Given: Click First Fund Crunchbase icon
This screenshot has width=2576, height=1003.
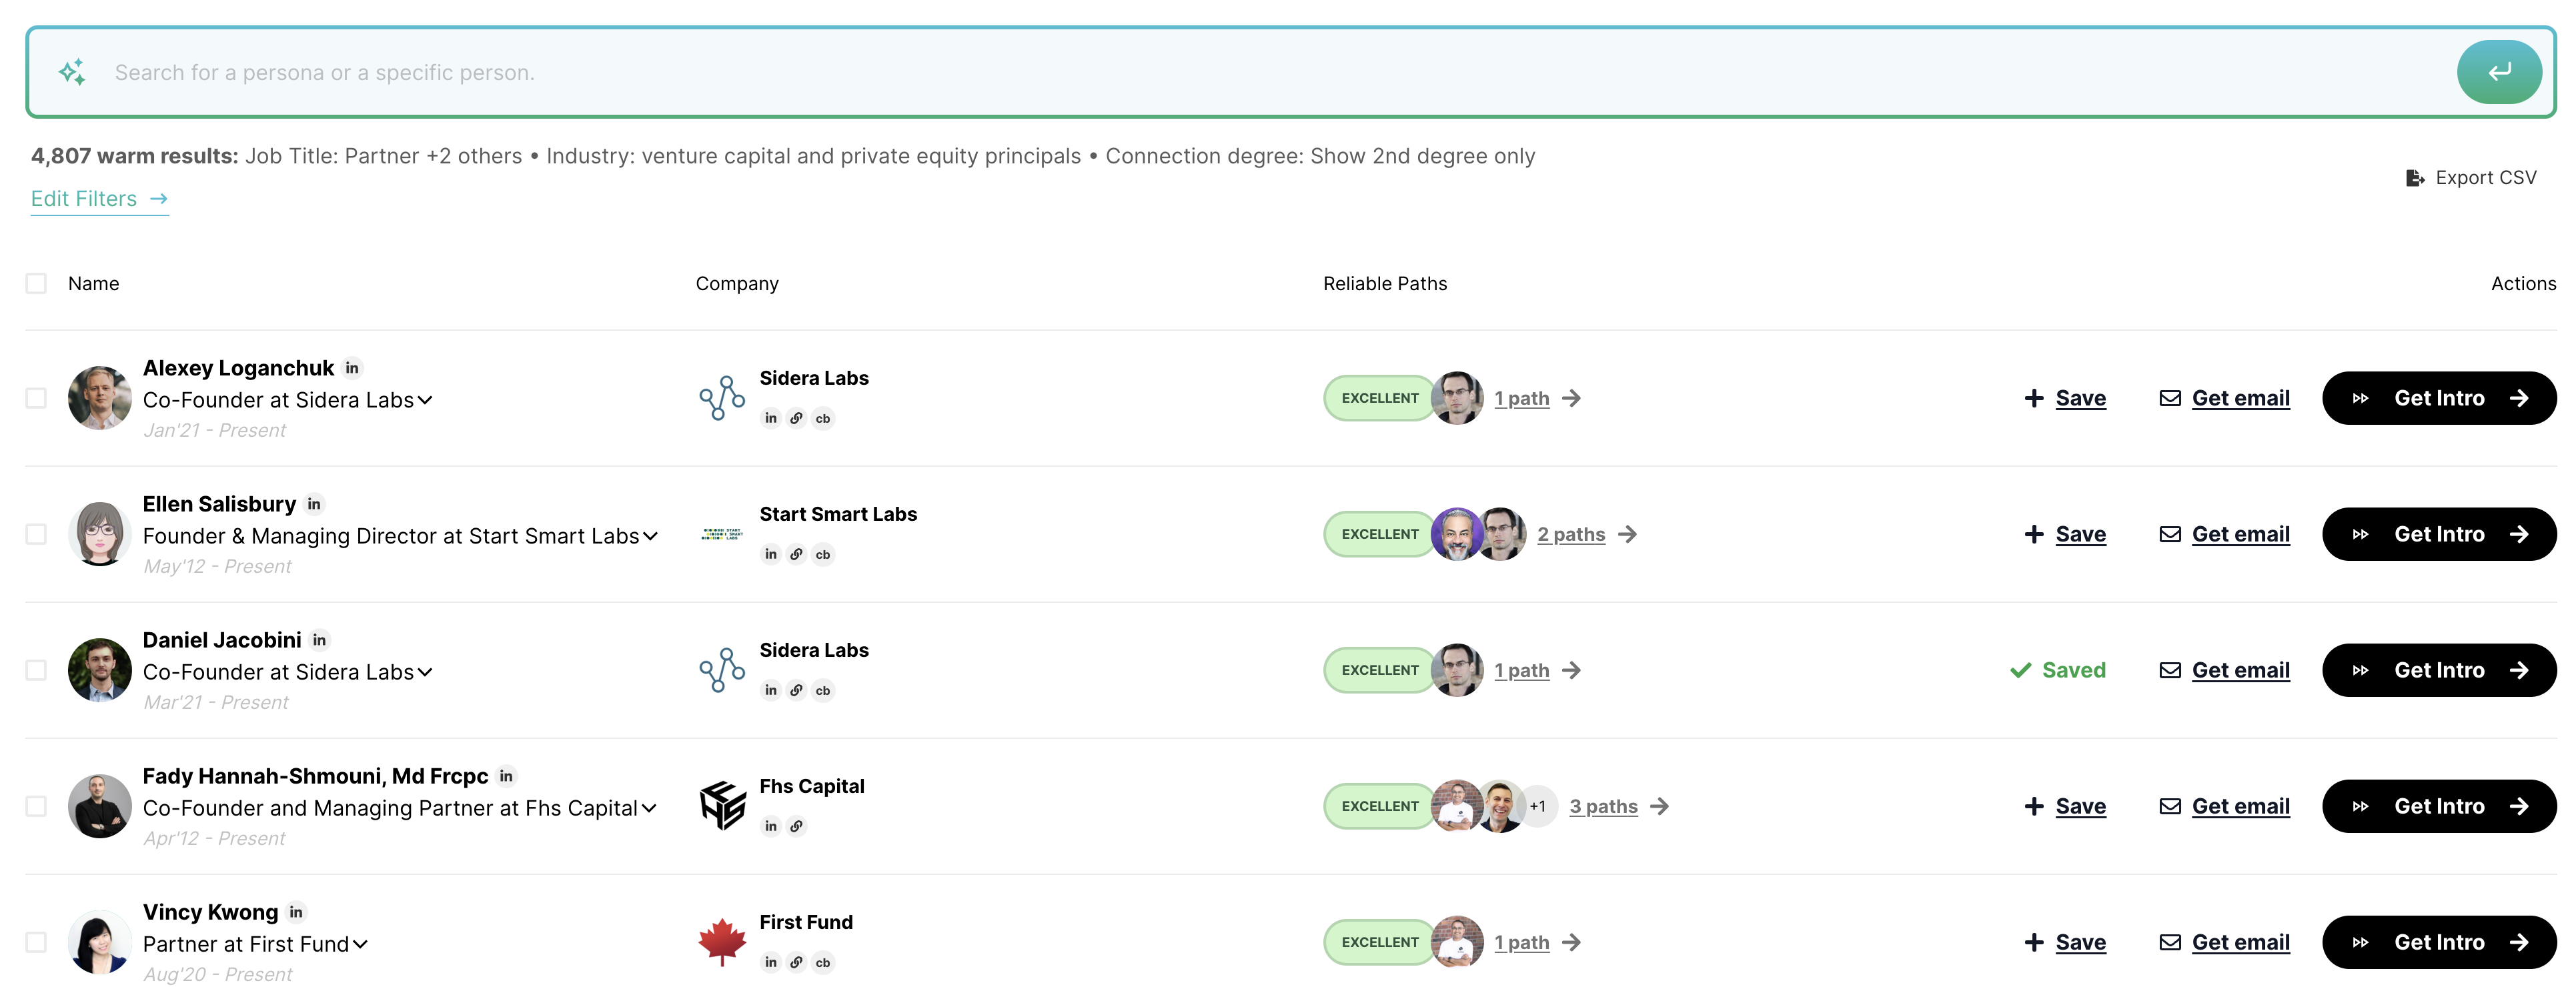Looking at the screenshot, I should 822,962.
